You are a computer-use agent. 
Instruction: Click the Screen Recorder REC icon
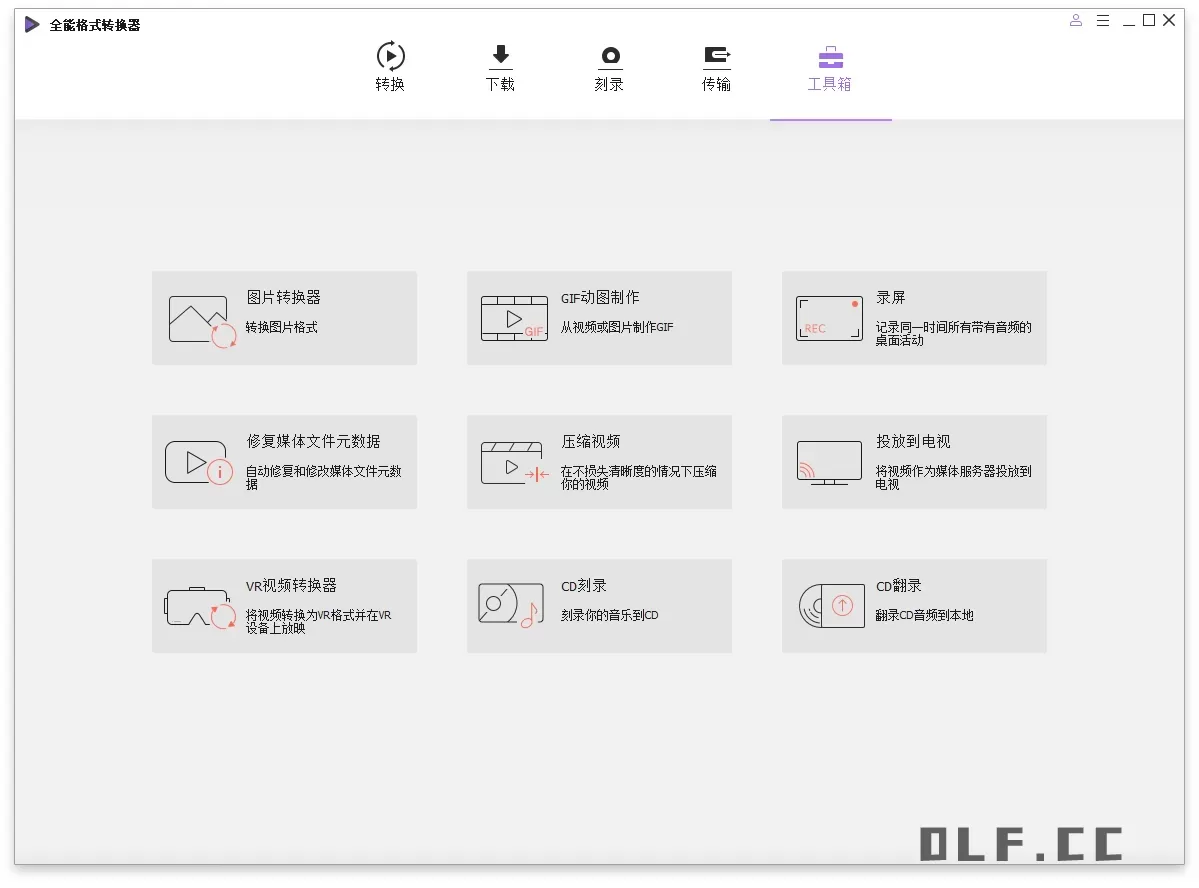coord(829,319)
